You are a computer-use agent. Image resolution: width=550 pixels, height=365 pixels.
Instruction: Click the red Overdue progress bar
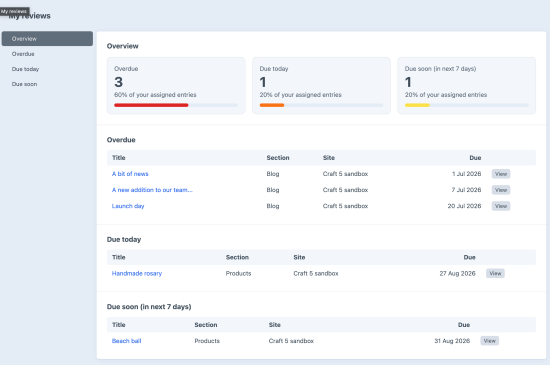pyautogui.click(x=151, y=105)
